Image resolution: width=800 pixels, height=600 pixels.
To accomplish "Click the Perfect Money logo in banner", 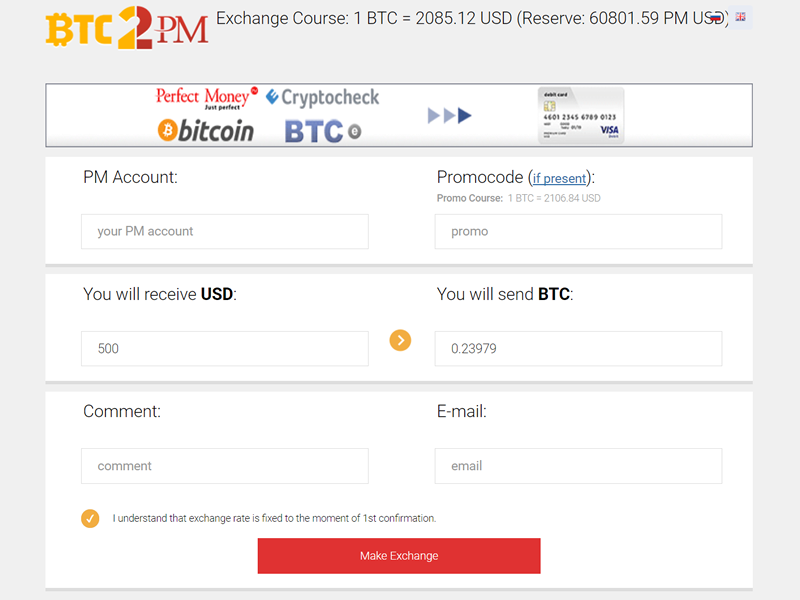I will 207,98.
